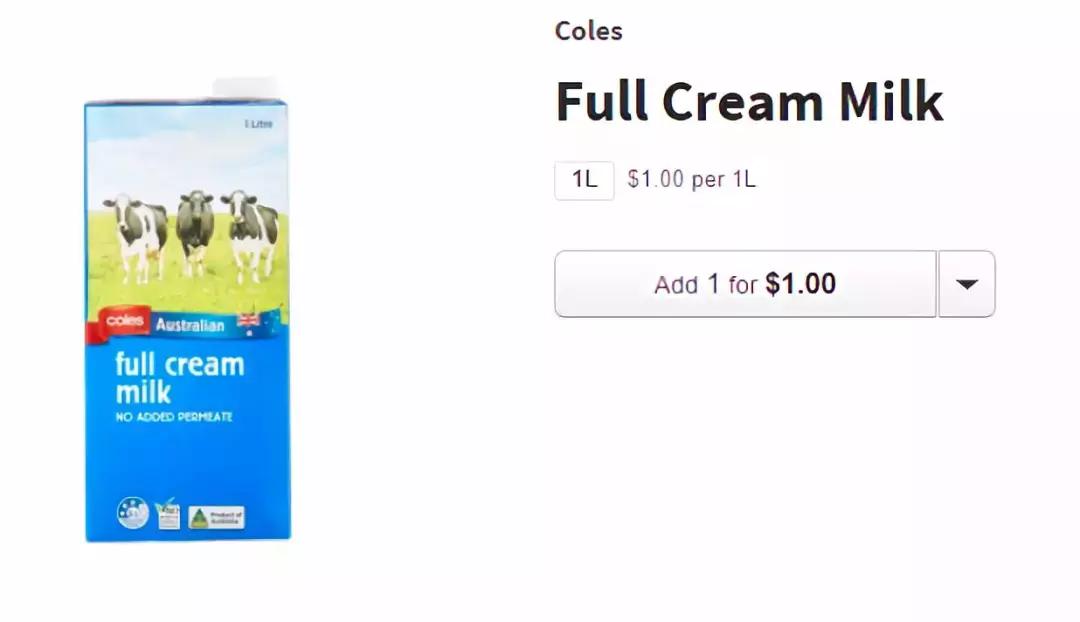Click the Full Cream Milk product title

[x=749, y=101]
